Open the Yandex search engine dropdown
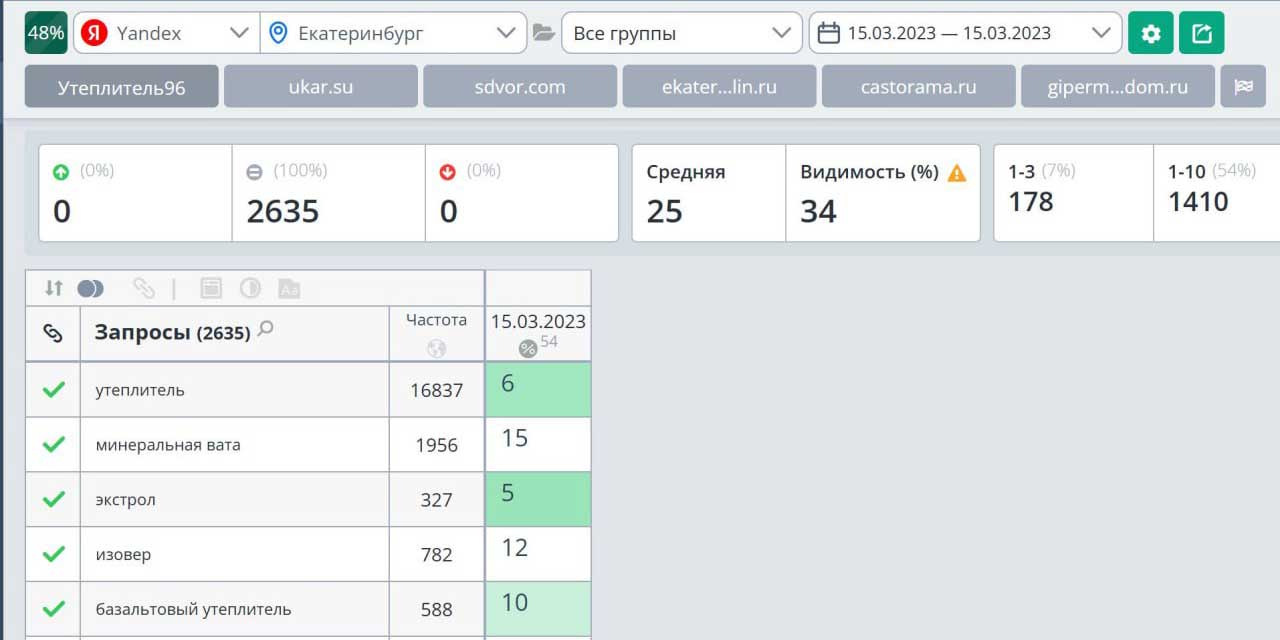 pyautogui.click(x=167, y=33)
